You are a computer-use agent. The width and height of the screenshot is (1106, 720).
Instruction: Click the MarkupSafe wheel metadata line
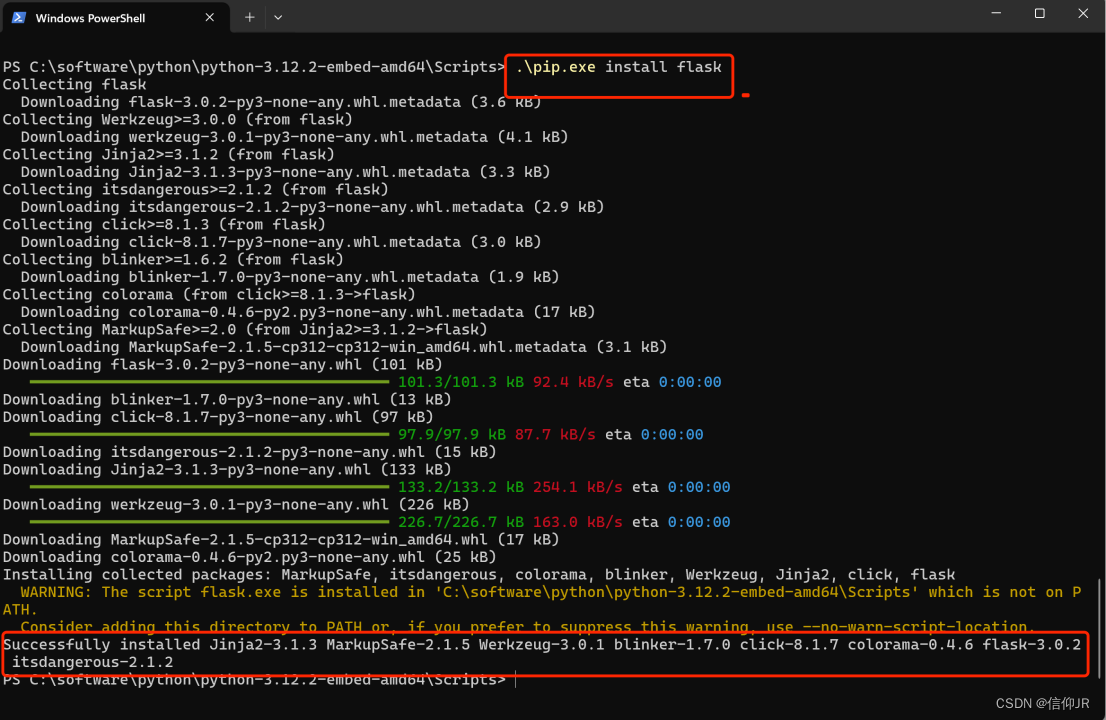[x=335, y=346]
